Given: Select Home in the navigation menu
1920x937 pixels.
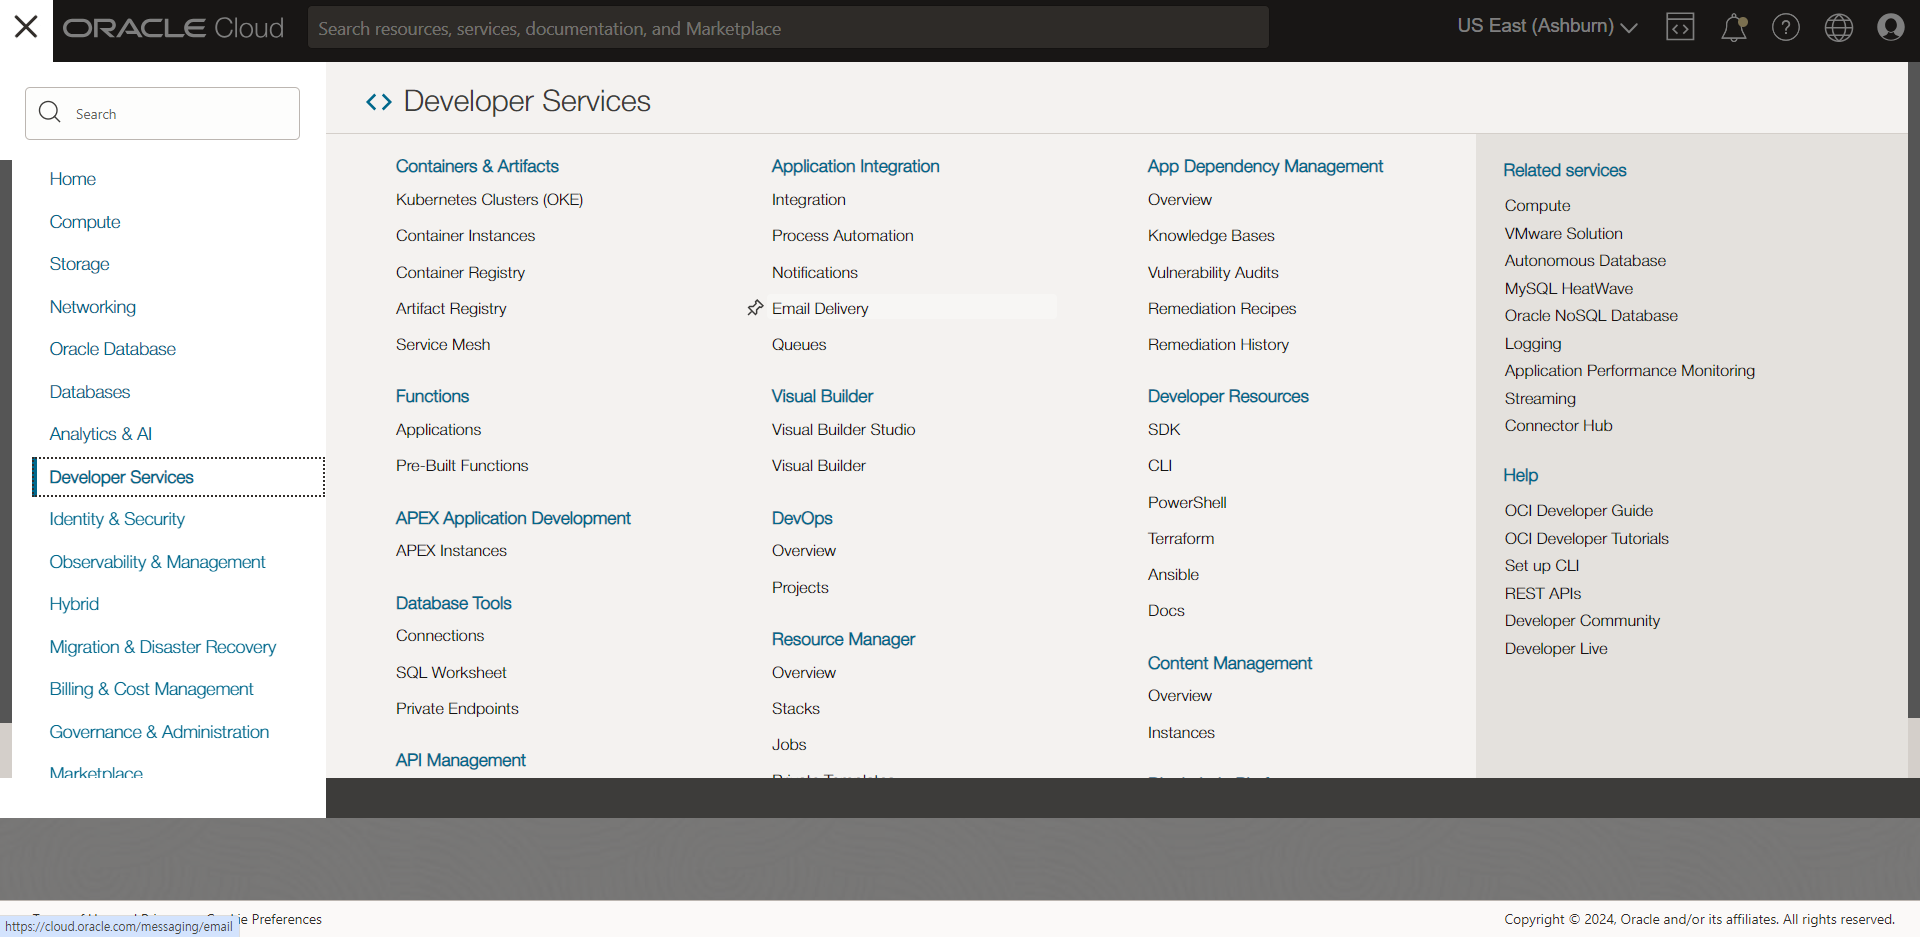Looking at the screenshot, I should 73,179.
